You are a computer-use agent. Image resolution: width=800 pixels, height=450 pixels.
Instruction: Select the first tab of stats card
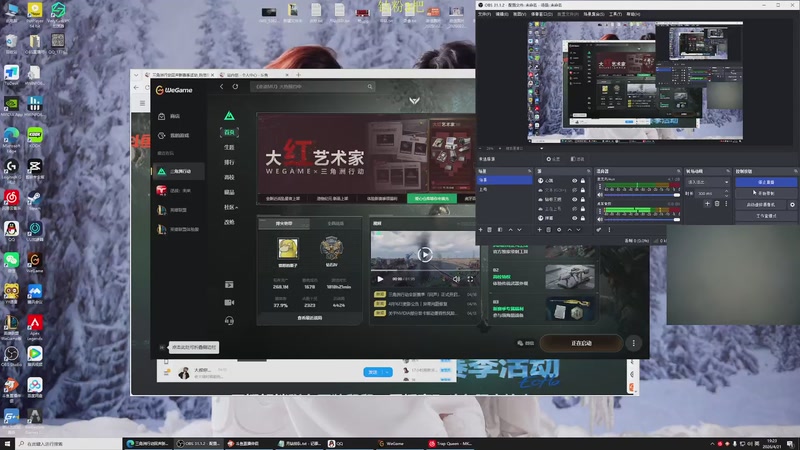tap(284, 223)
